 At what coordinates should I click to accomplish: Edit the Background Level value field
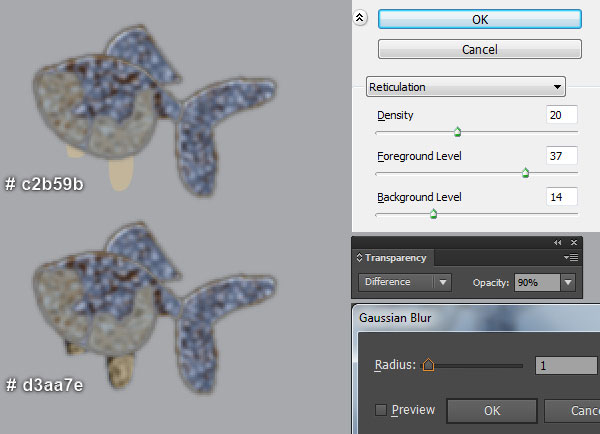(561, 197)
